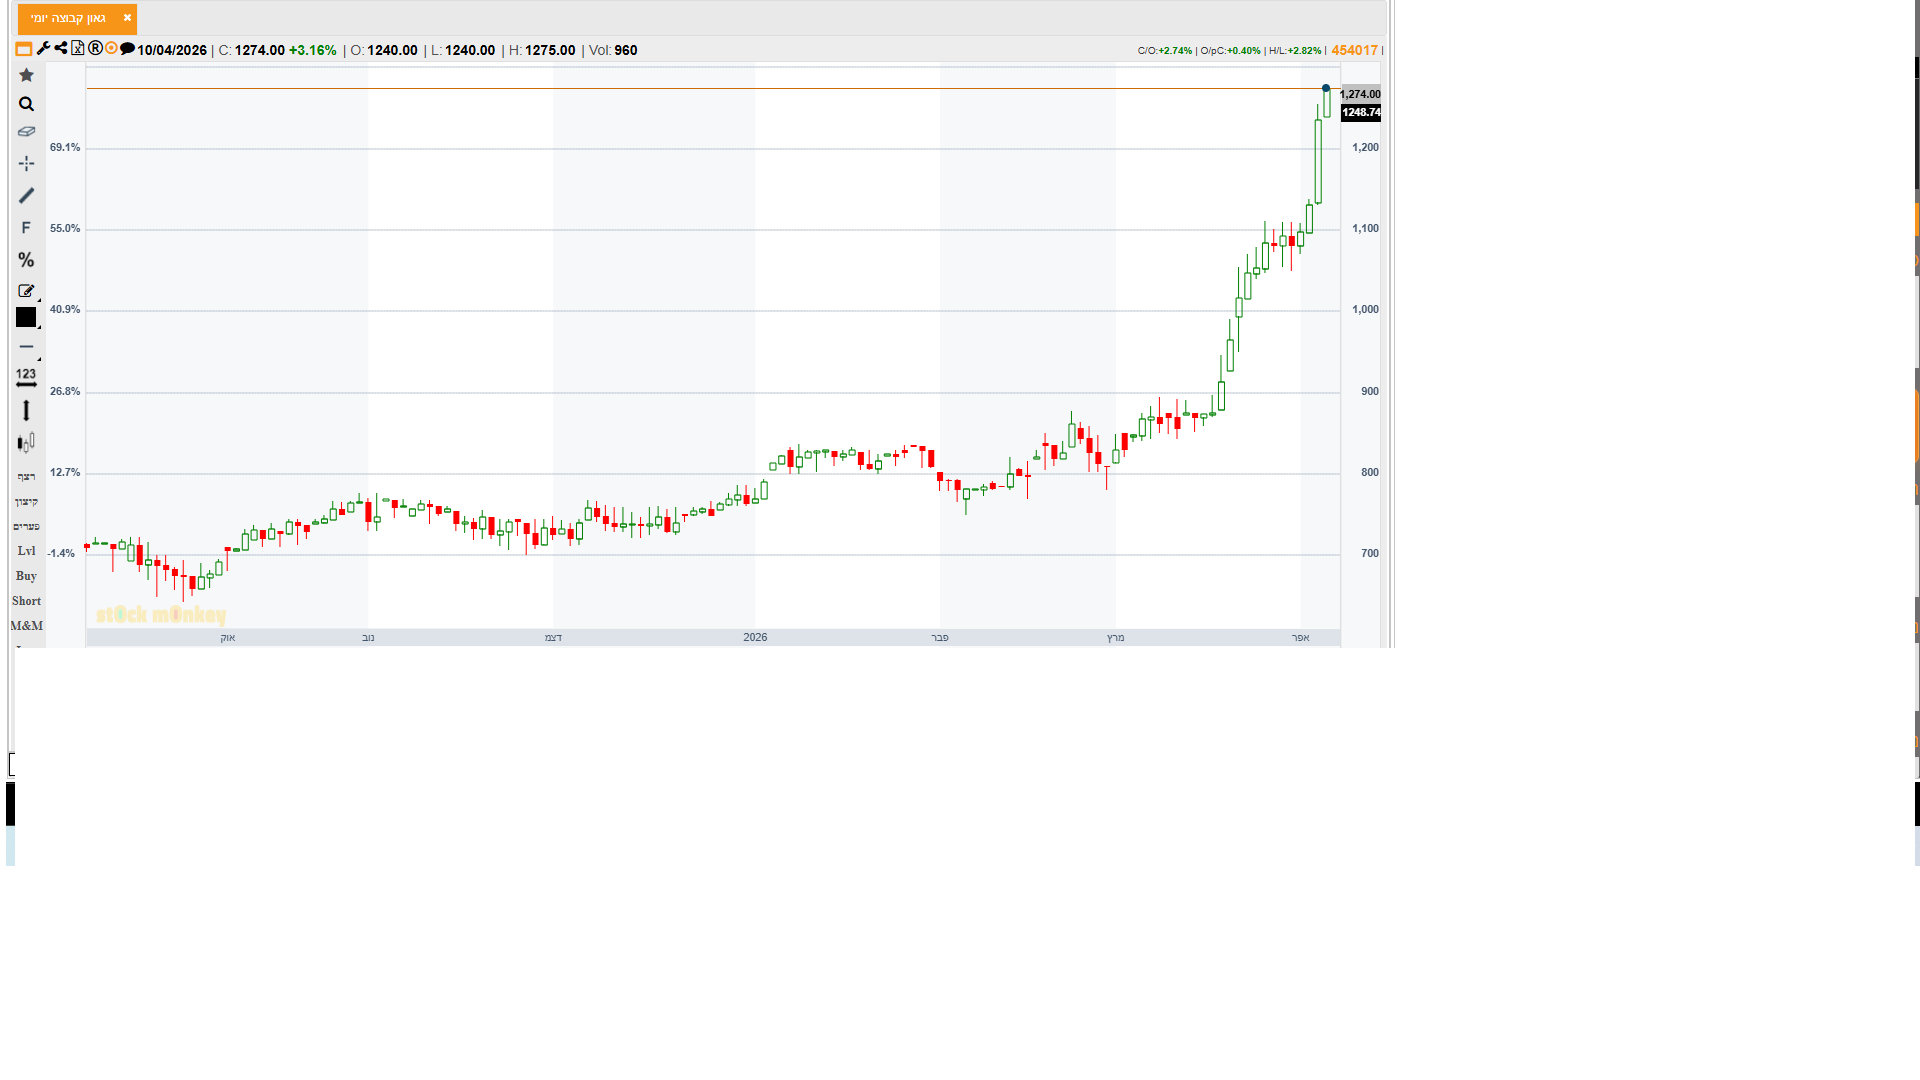Viewport: 1920px width, 1080px height.
Task: Click the favorites star icon
Action: click(x=26, y=75)
